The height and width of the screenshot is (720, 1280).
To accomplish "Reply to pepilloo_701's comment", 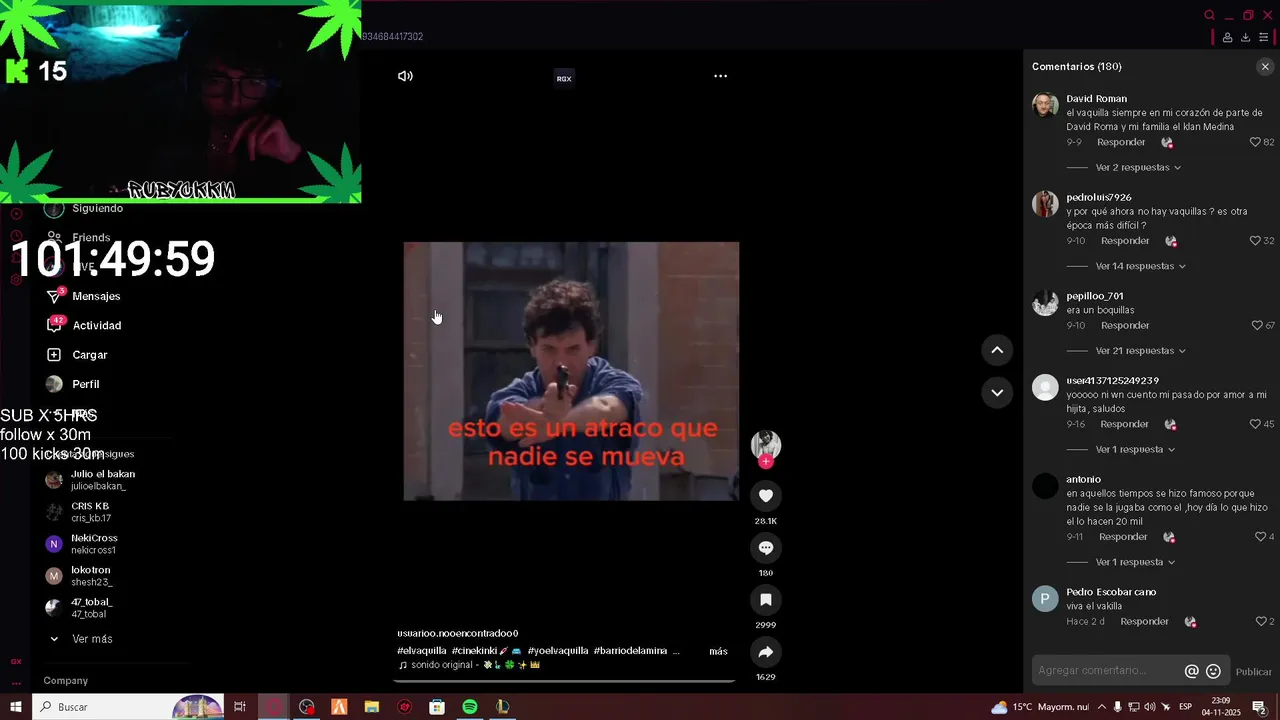I will click(x=1125, y=325).
